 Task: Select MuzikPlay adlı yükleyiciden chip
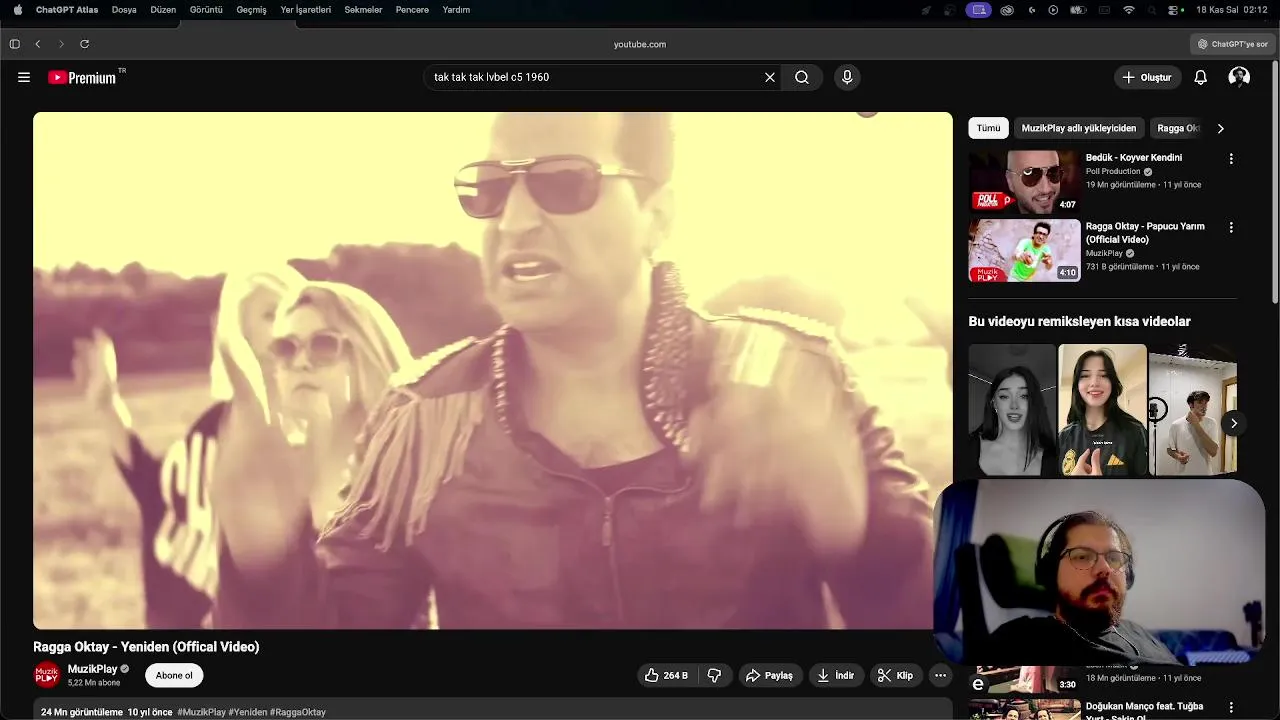click(x=1078, y=128)
